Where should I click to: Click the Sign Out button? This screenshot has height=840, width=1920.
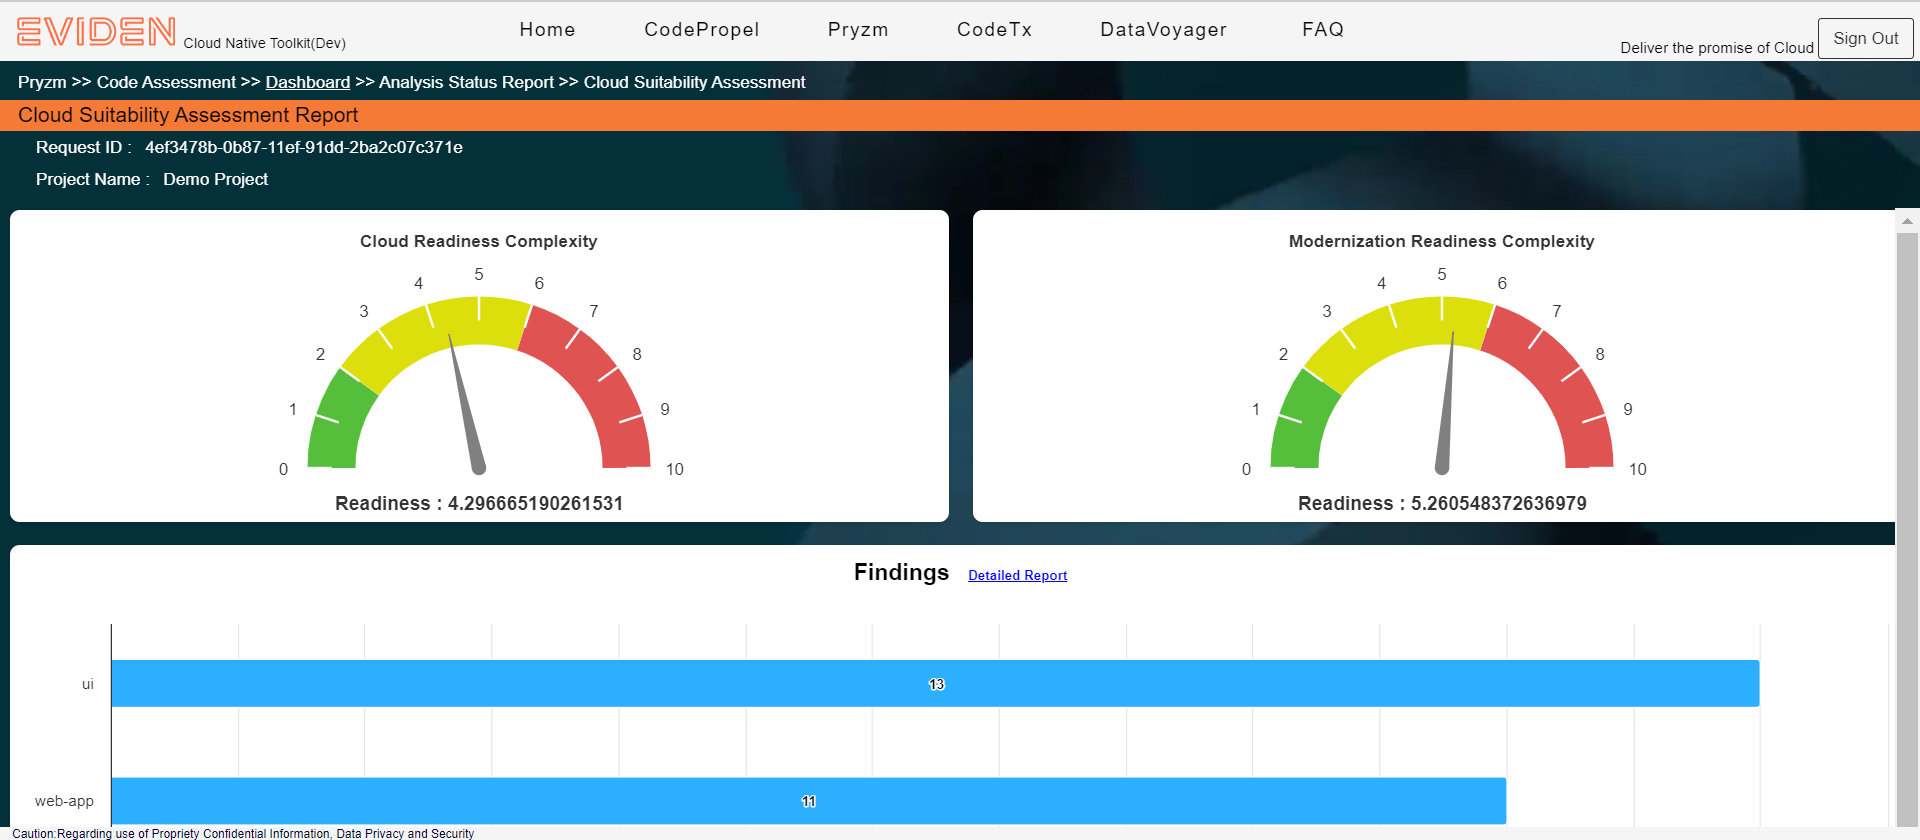1866,38
